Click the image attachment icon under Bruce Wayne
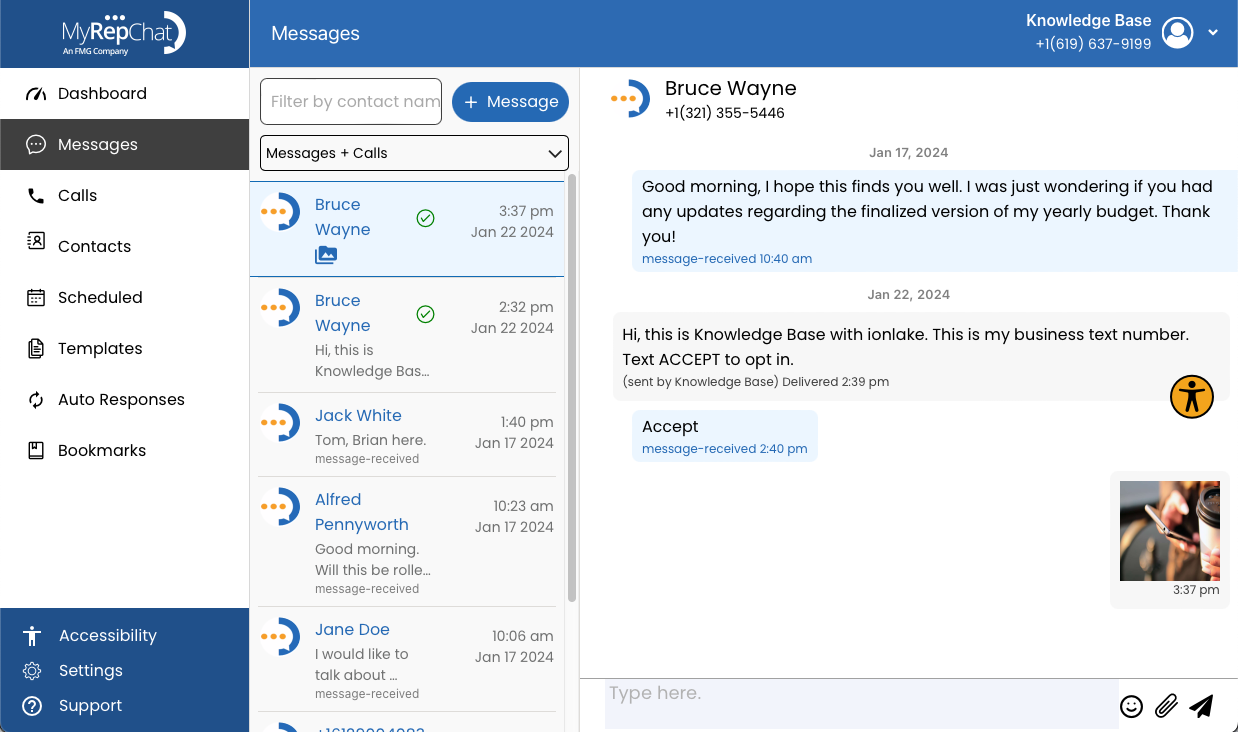 click(x=326, y=255)
